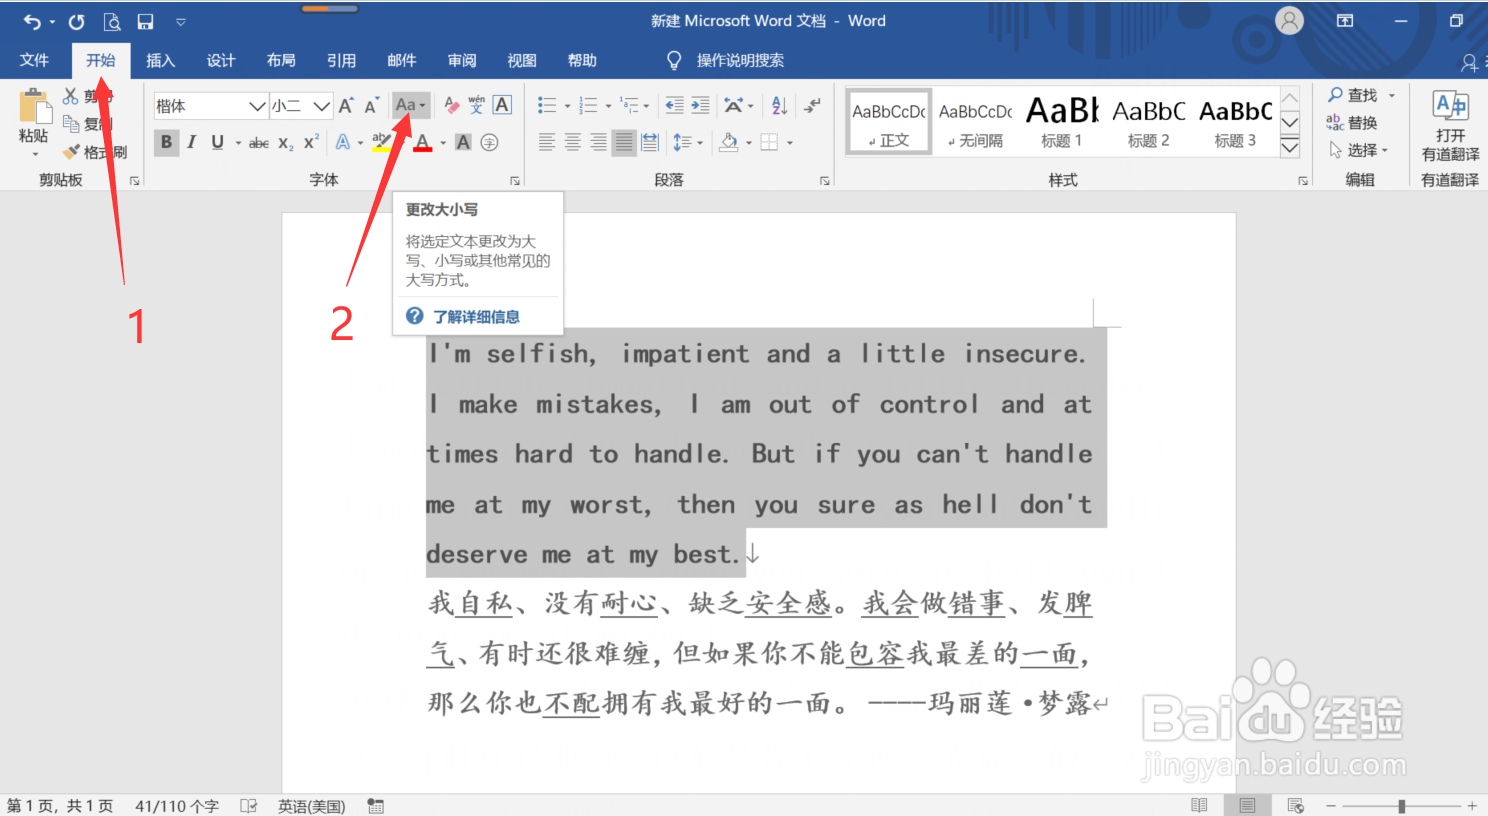The width and height of the screenshot is (1488, 816).
Task: Switch to the 审阅 ribbon tab
Action: pyautogui.click(x=462, y=60)
